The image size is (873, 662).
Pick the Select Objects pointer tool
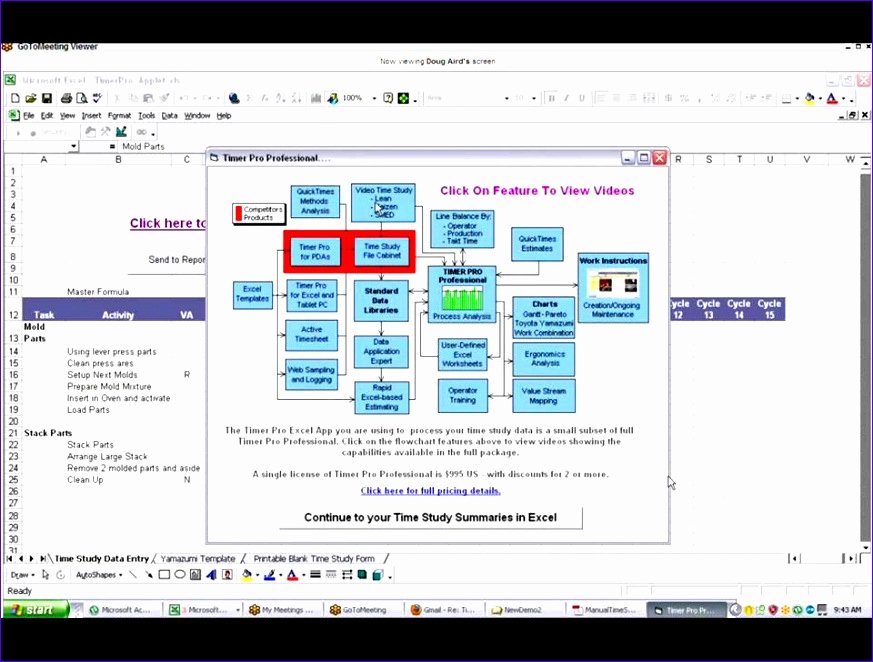pyautogui.click(x=46, y=575)
